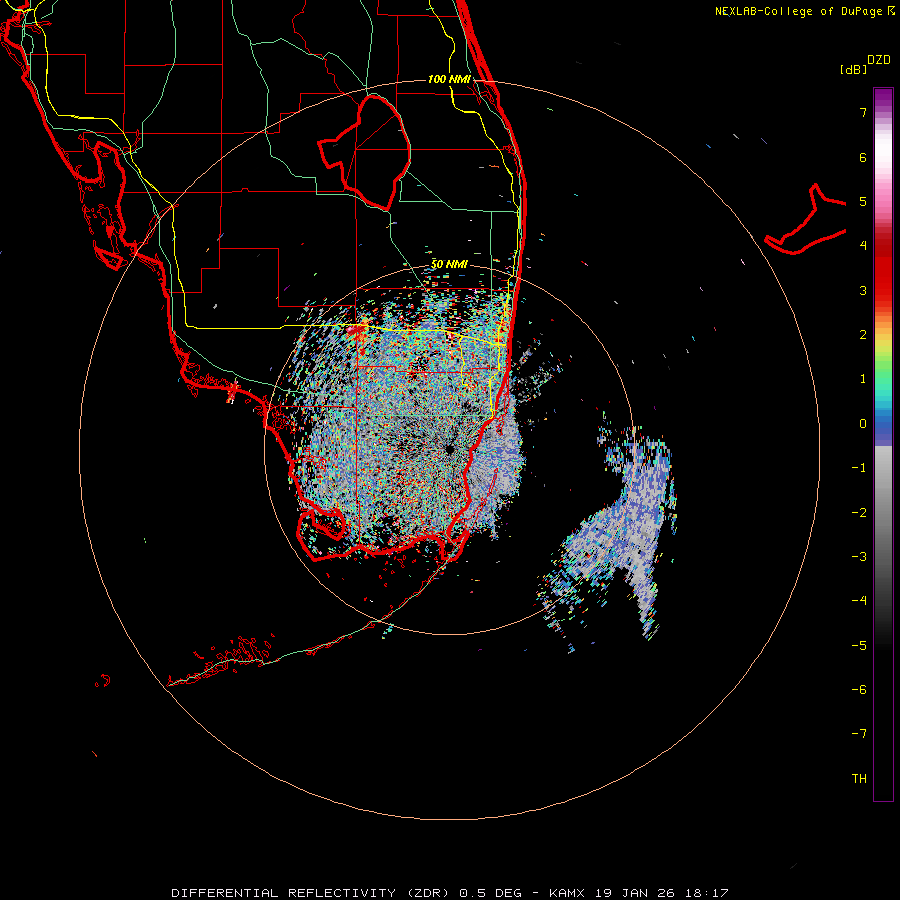Image resolution: width=900 pixels, height=900 pixels.
Task: Select the 4 tick label on the scale
Action: coord(863,246)
